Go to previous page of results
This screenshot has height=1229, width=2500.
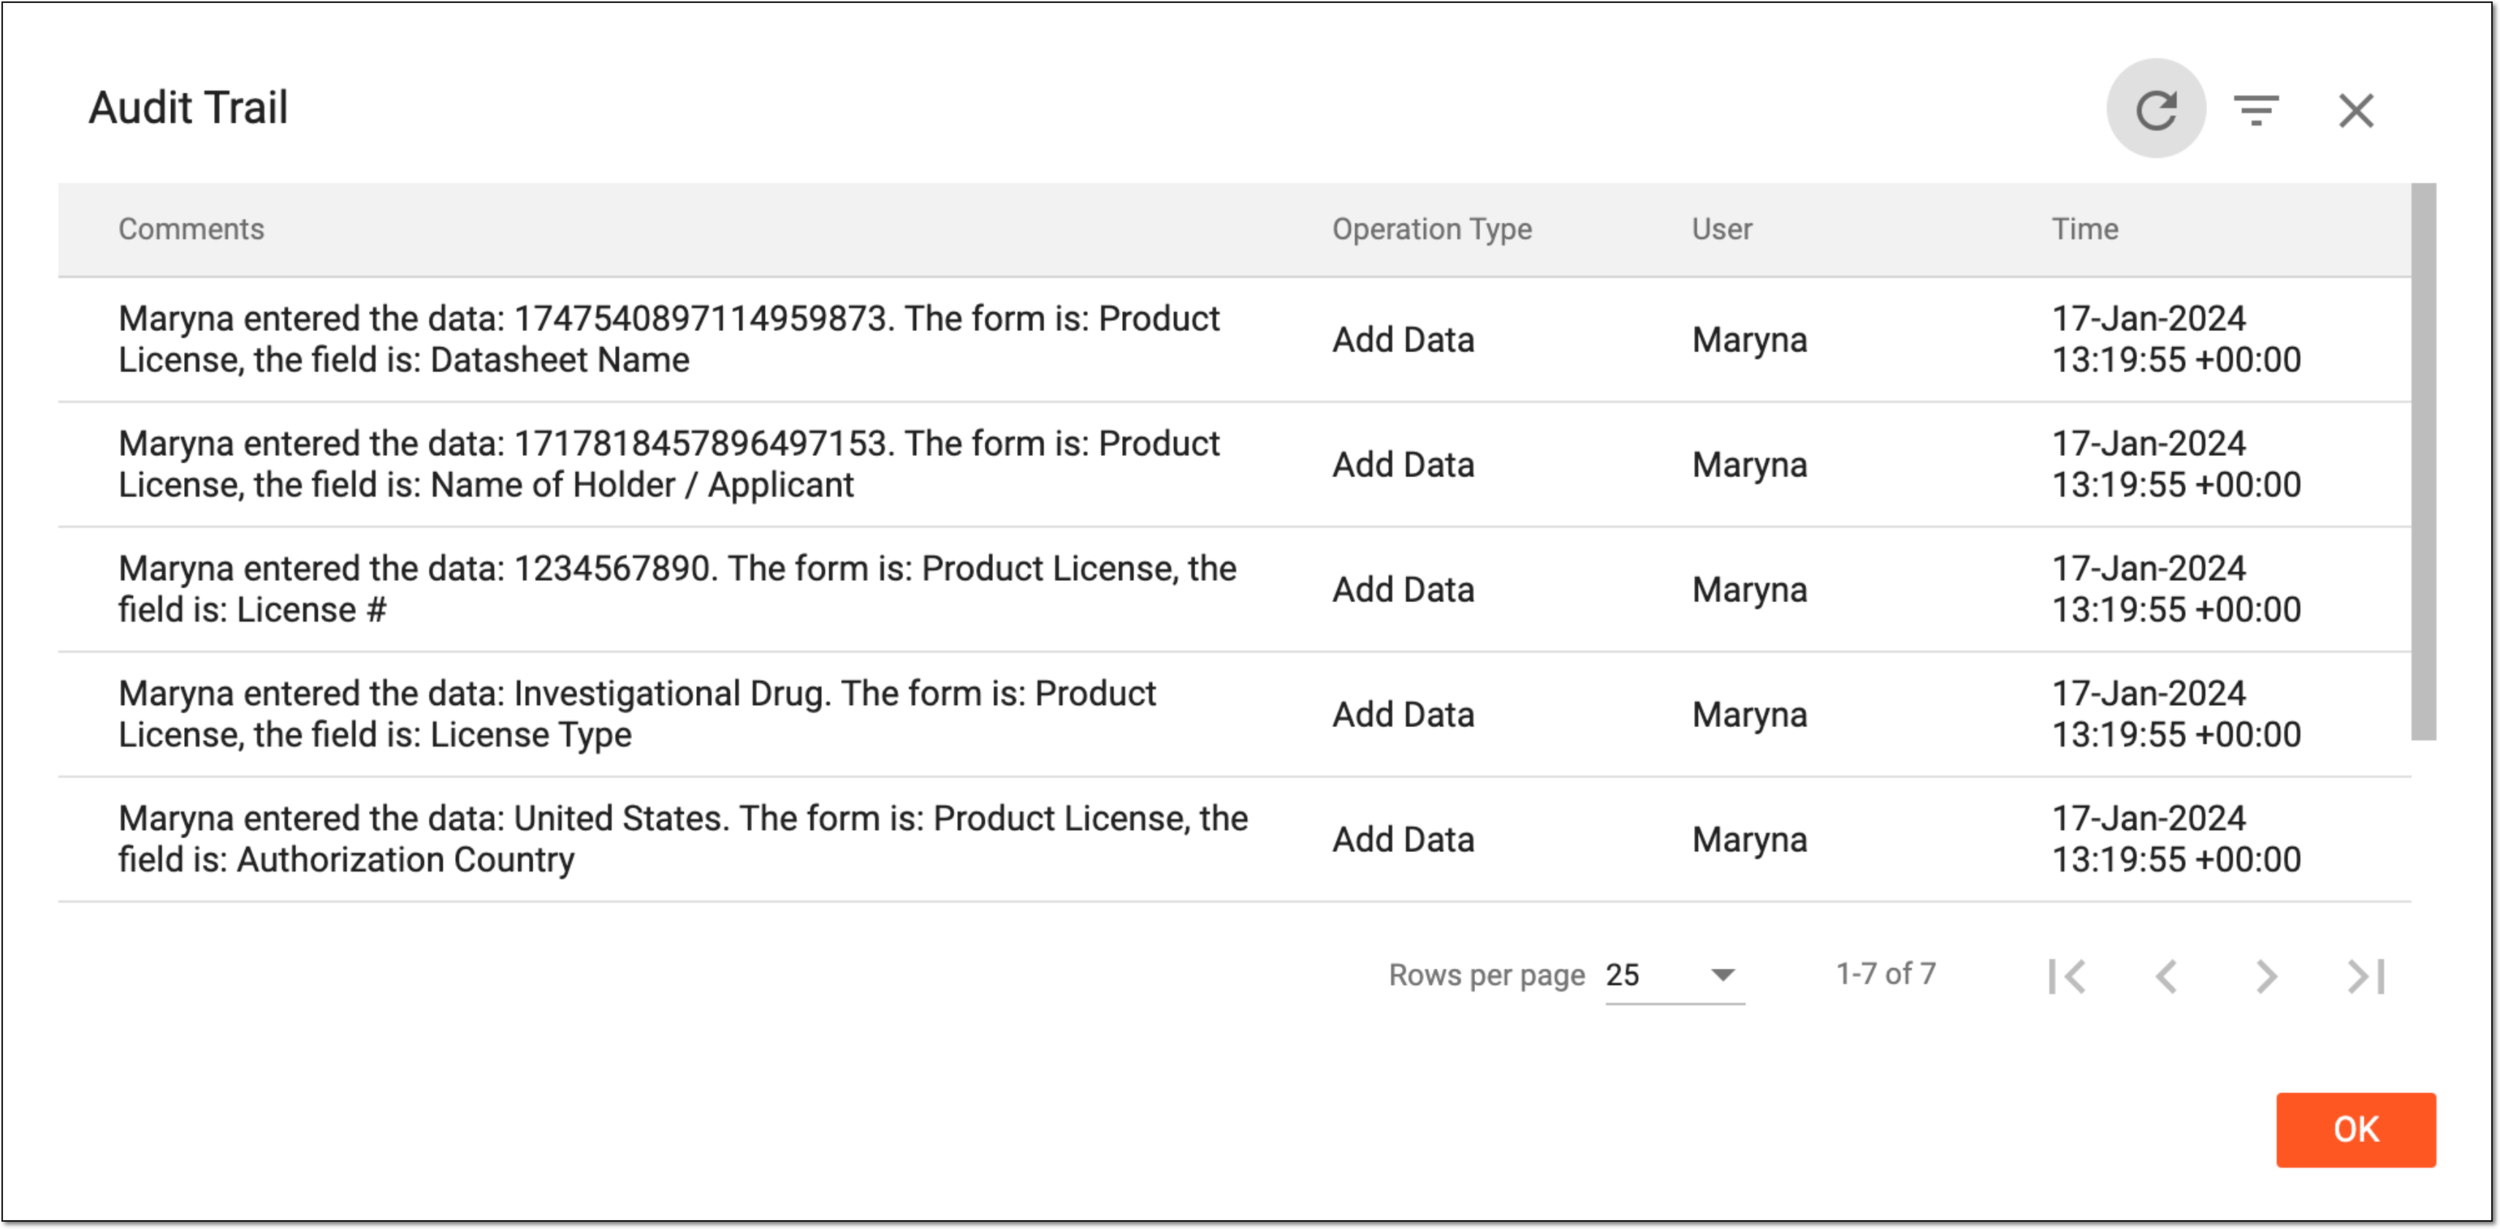coord(2166,976)
